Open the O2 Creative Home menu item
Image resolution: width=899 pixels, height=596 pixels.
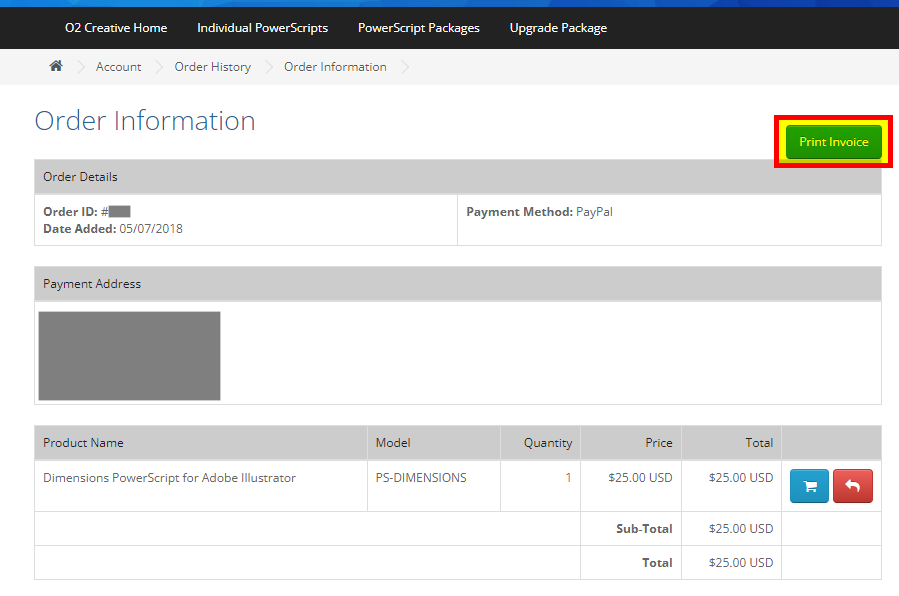point(116,28)
